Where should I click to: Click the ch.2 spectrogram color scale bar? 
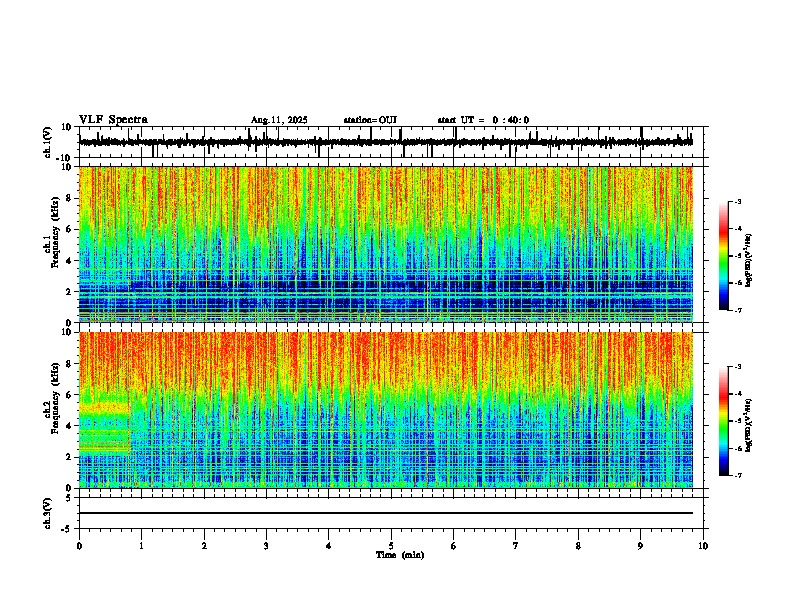click(x=723, y=421)
